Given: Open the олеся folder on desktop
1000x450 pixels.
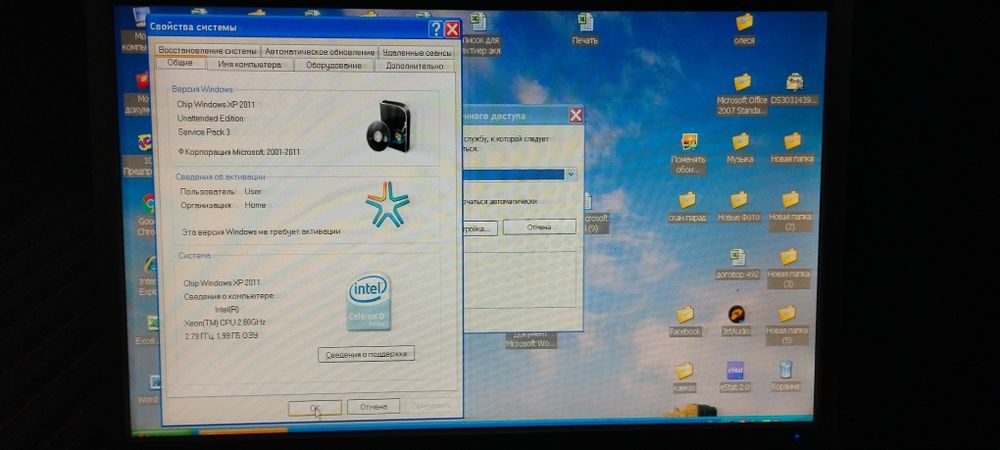Looking at the screenshot, I should 744,22.
